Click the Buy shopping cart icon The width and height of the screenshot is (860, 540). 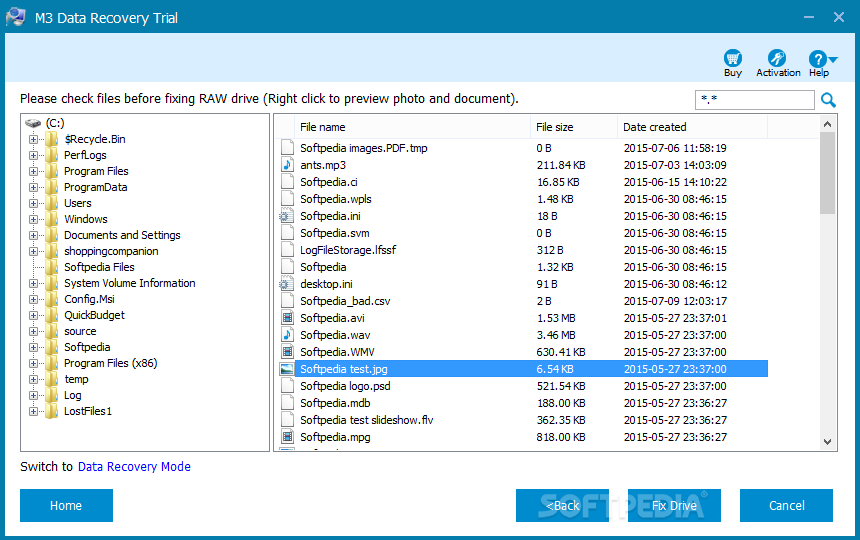tap(733, 58)
